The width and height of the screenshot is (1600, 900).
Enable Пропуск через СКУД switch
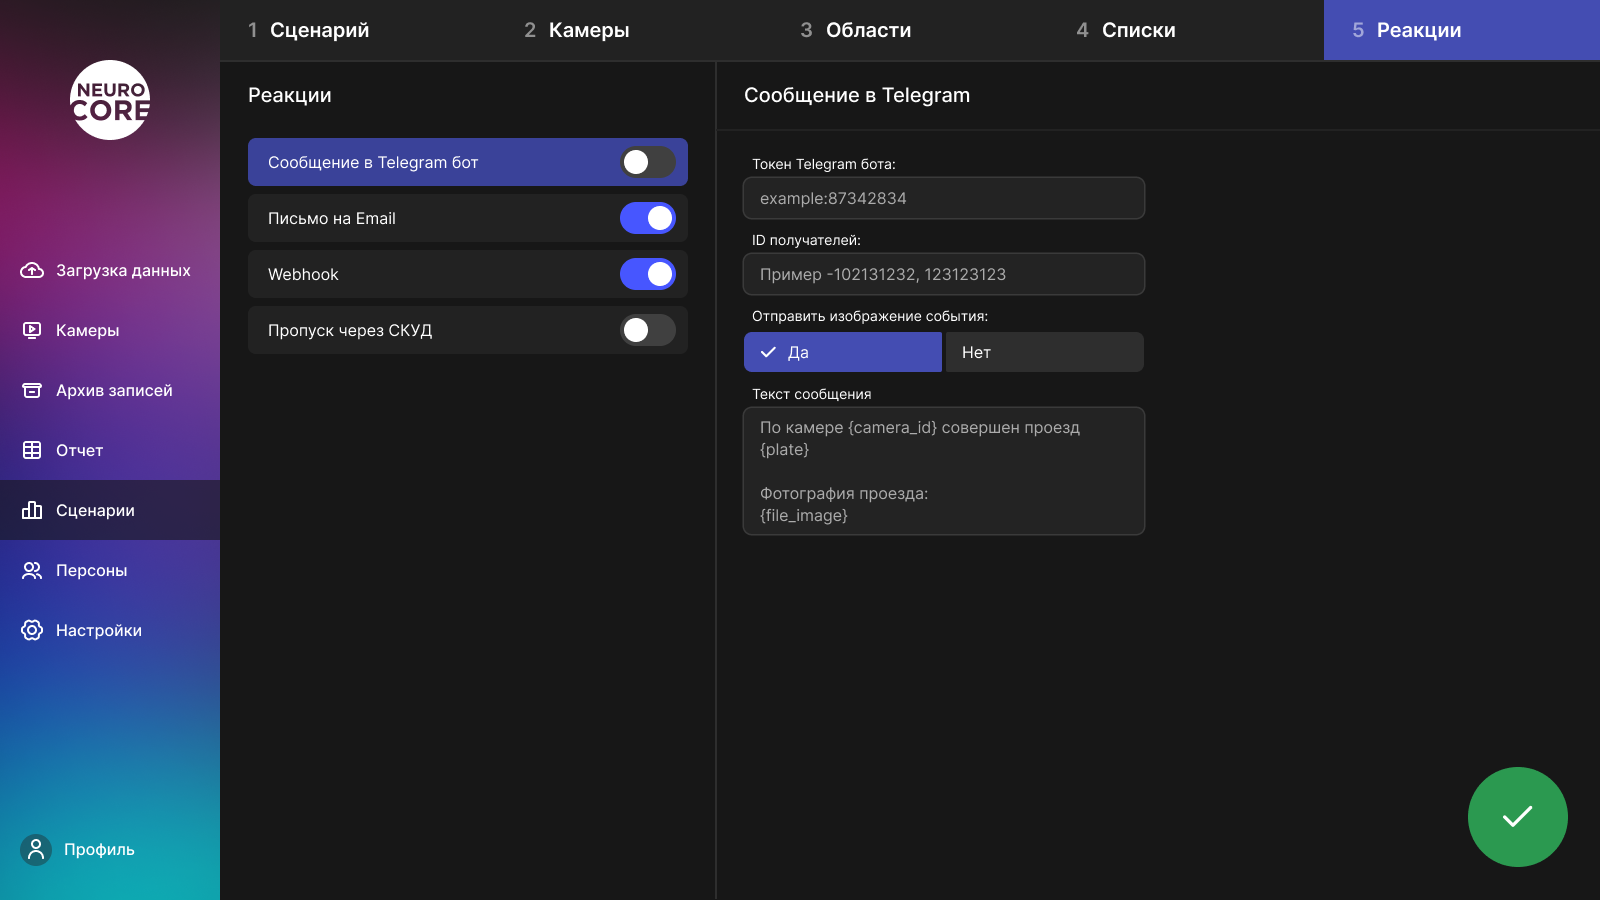coord(647,330)
